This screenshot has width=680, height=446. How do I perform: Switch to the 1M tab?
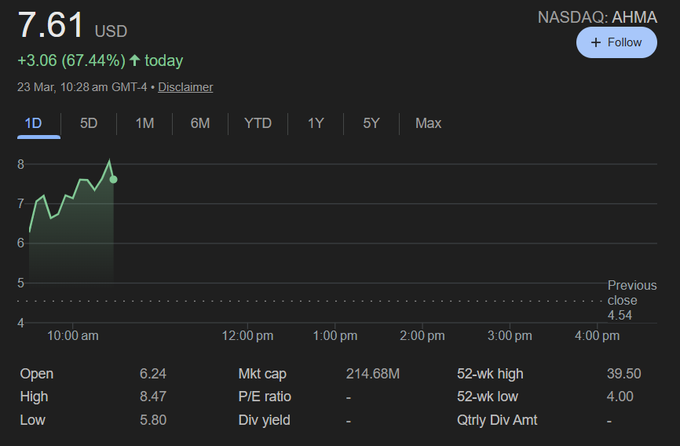144,123
